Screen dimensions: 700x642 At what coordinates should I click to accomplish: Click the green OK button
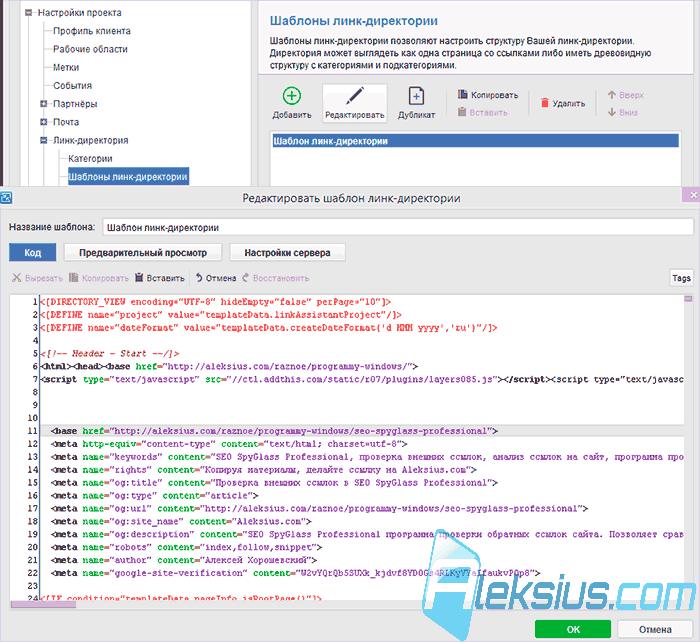pos(573,629)
